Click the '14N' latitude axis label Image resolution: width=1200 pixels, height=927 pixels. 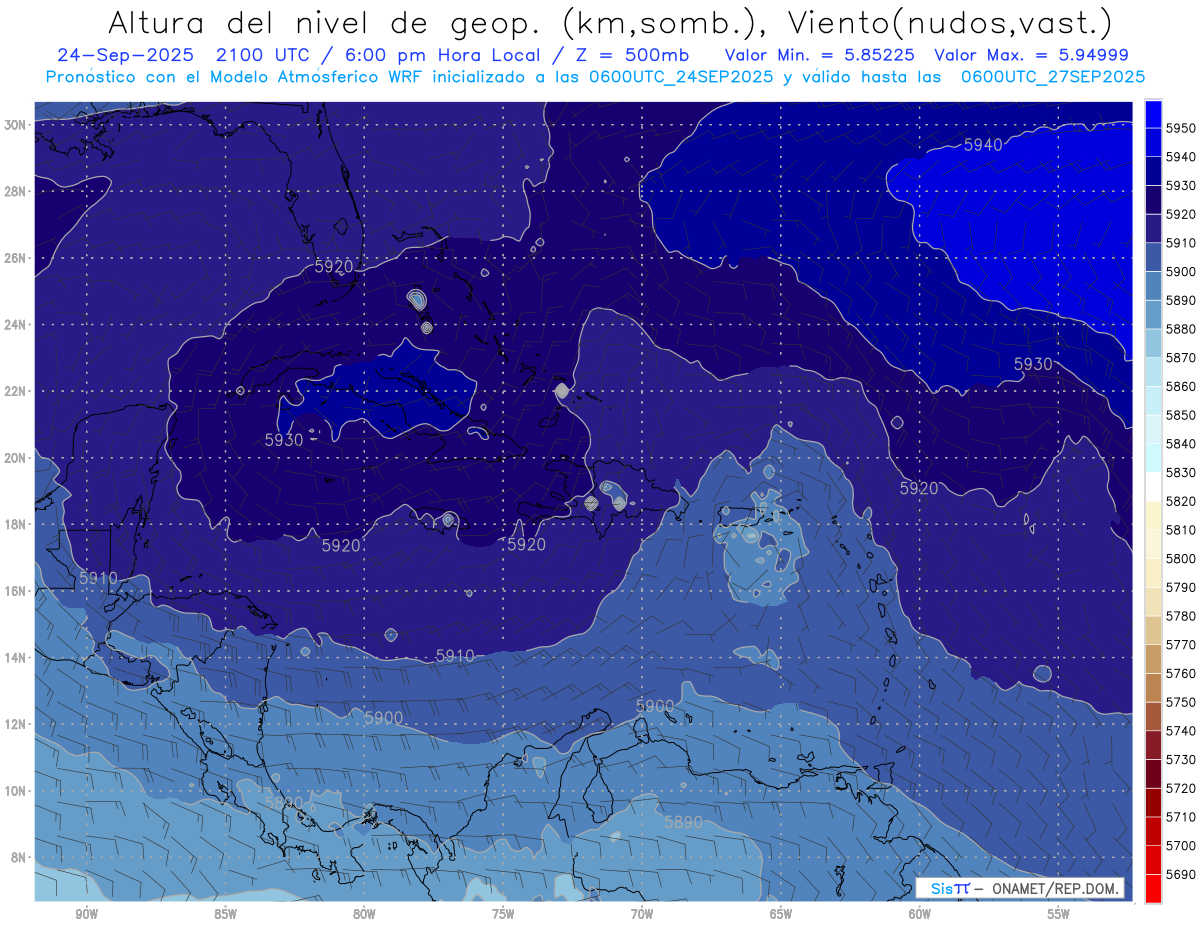point(17,658)
